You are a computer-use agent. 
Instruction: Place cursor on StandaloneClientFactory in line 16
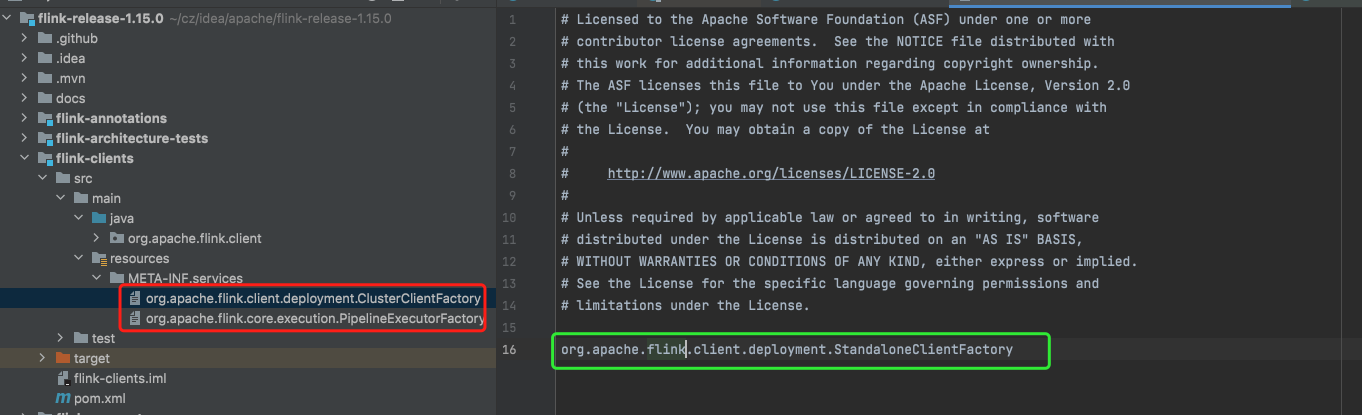922,349
